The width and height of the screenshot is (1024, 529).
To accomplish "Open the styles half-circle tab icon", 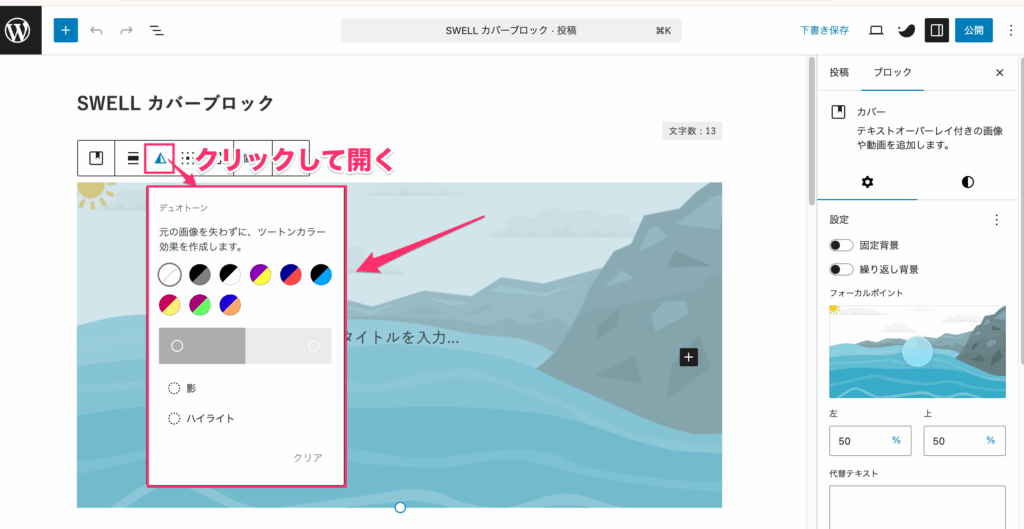I will click(x=967, y=182).
